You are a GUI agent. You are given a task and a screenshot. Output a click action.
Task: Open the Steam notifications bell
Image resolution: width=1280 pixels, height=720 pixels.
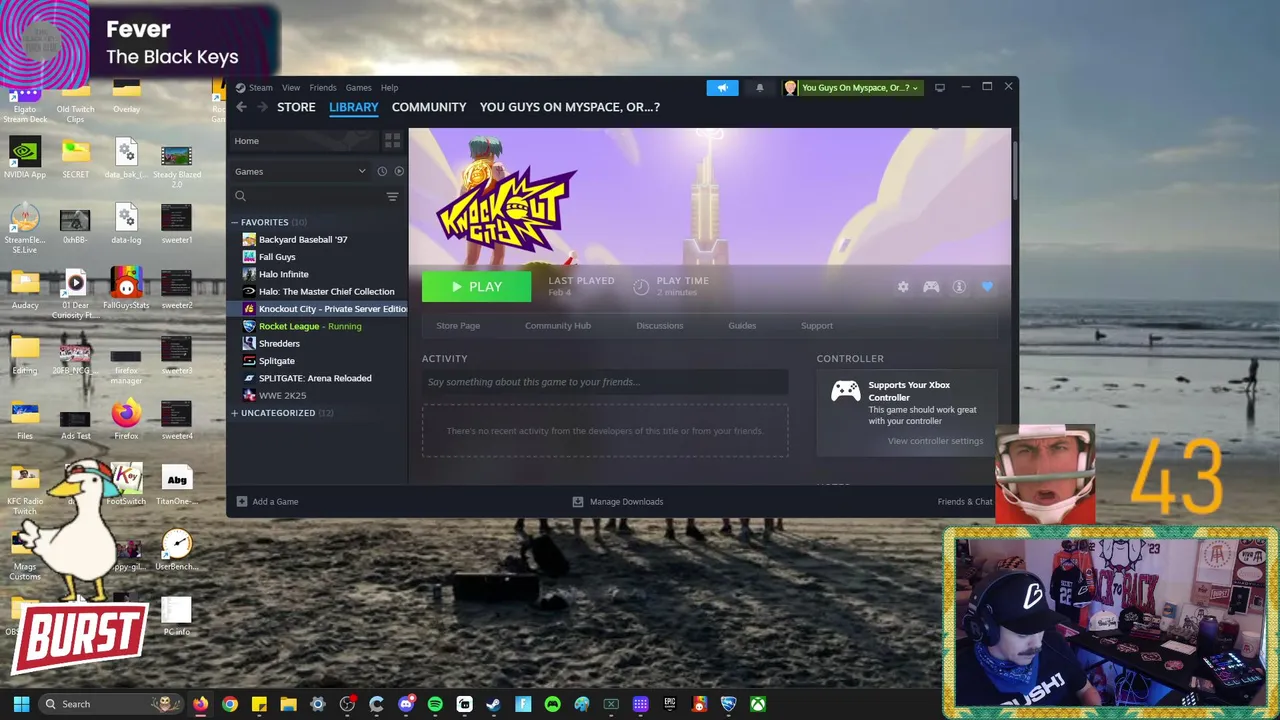pos(760,88)
